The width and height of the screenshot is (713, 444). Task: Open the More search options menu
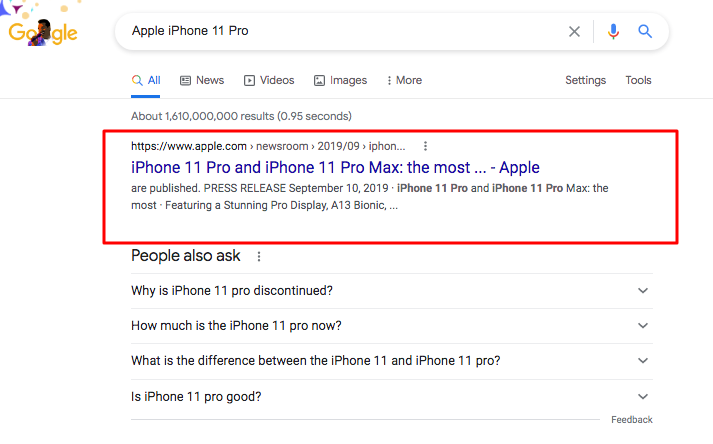click(404, 81)
